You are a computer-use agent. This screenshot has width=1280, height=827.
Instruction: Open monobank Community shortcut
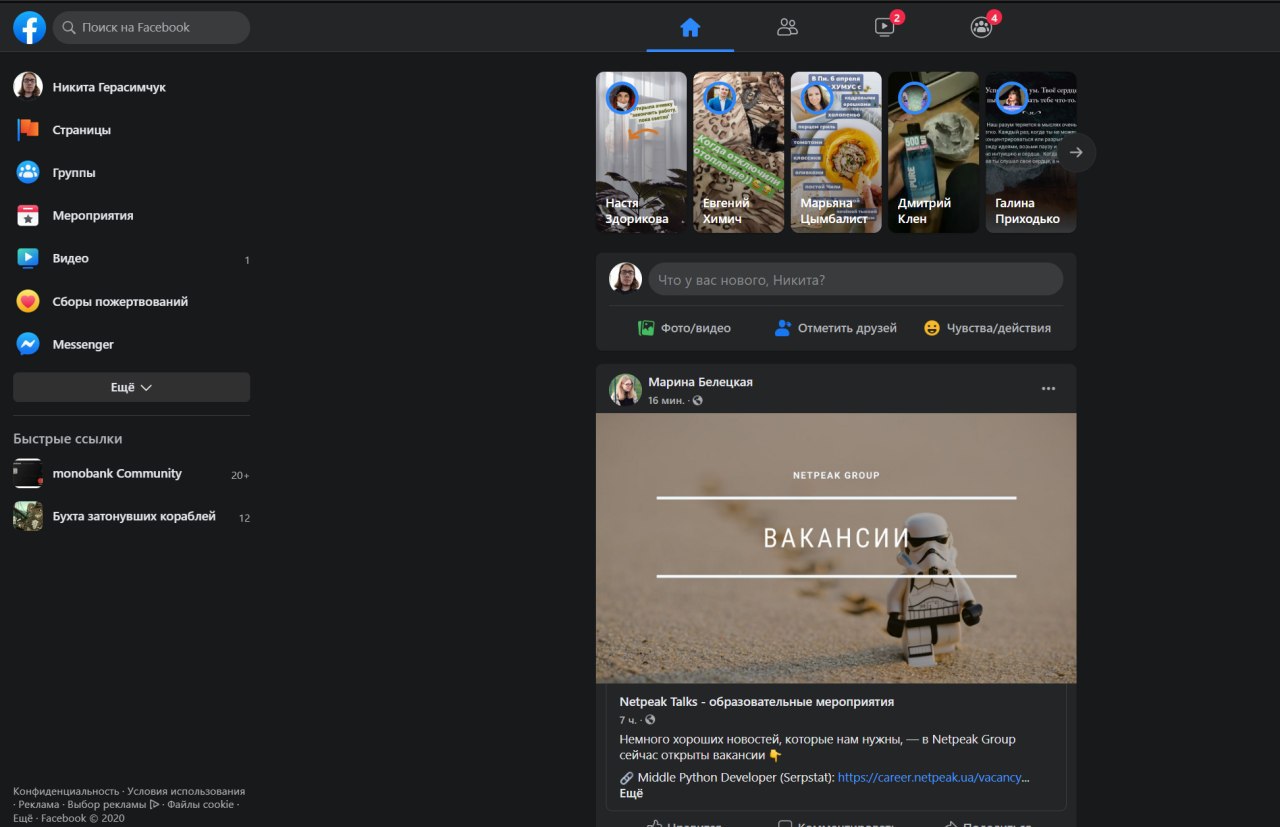[x=131, y=474]
